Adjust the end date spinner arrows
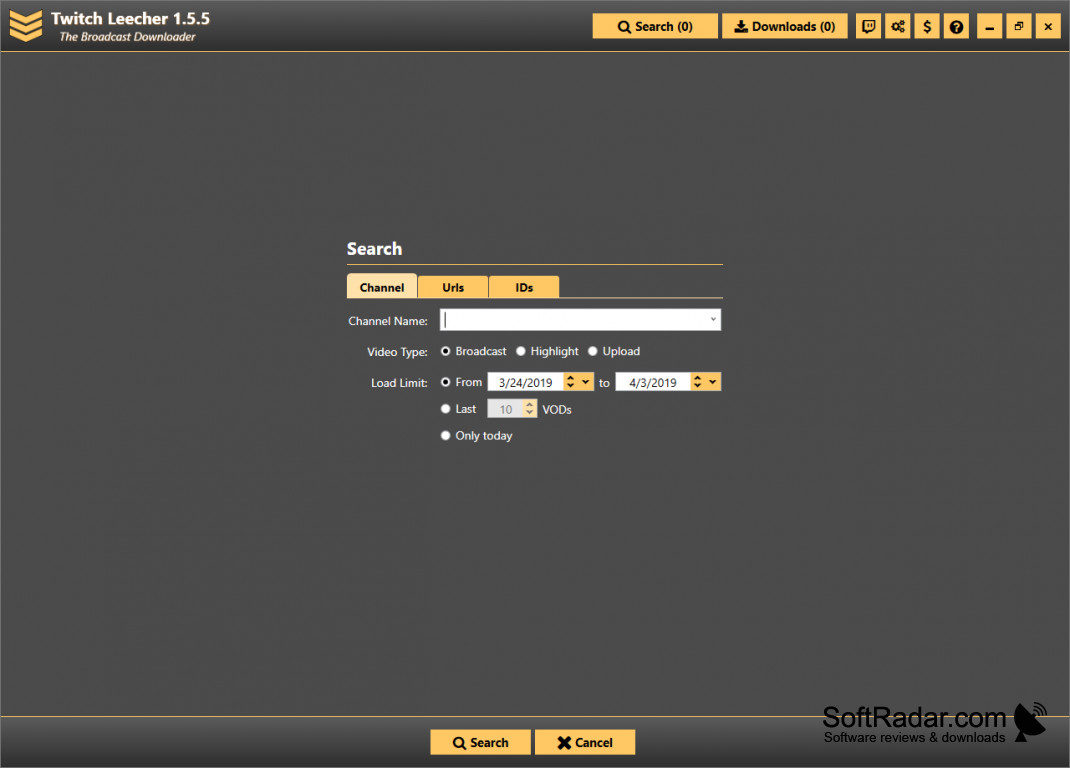The width and height of the screenshot is (1070, 768). (697, 382)
